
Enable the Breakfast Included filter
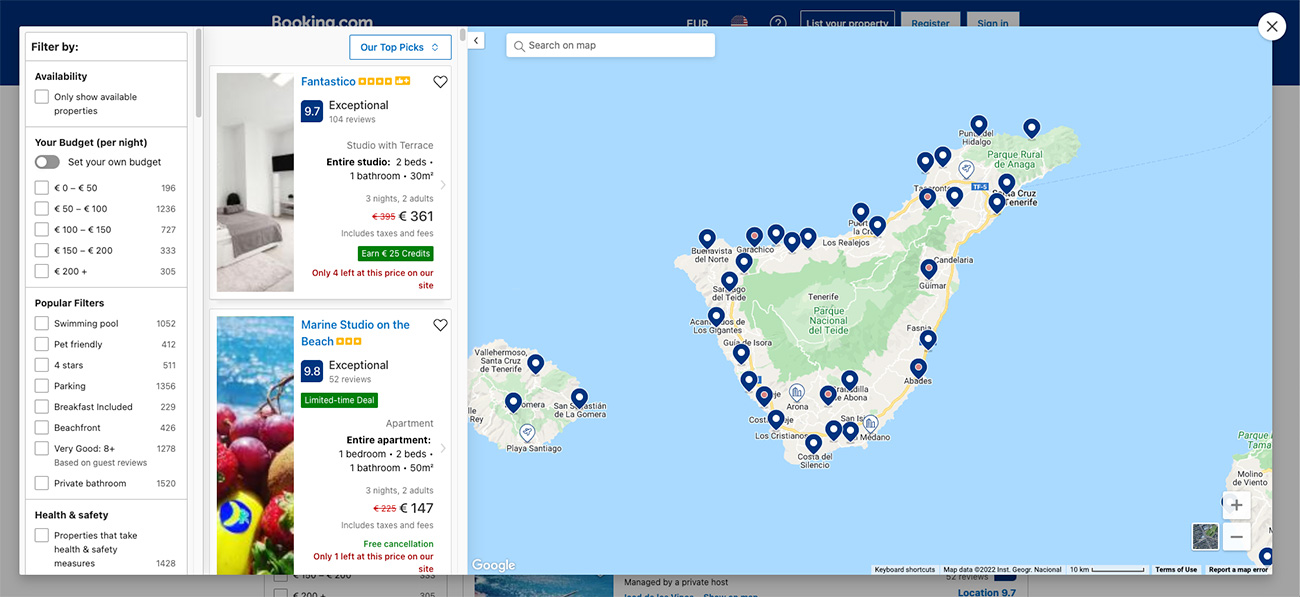[x=42, y=407]
